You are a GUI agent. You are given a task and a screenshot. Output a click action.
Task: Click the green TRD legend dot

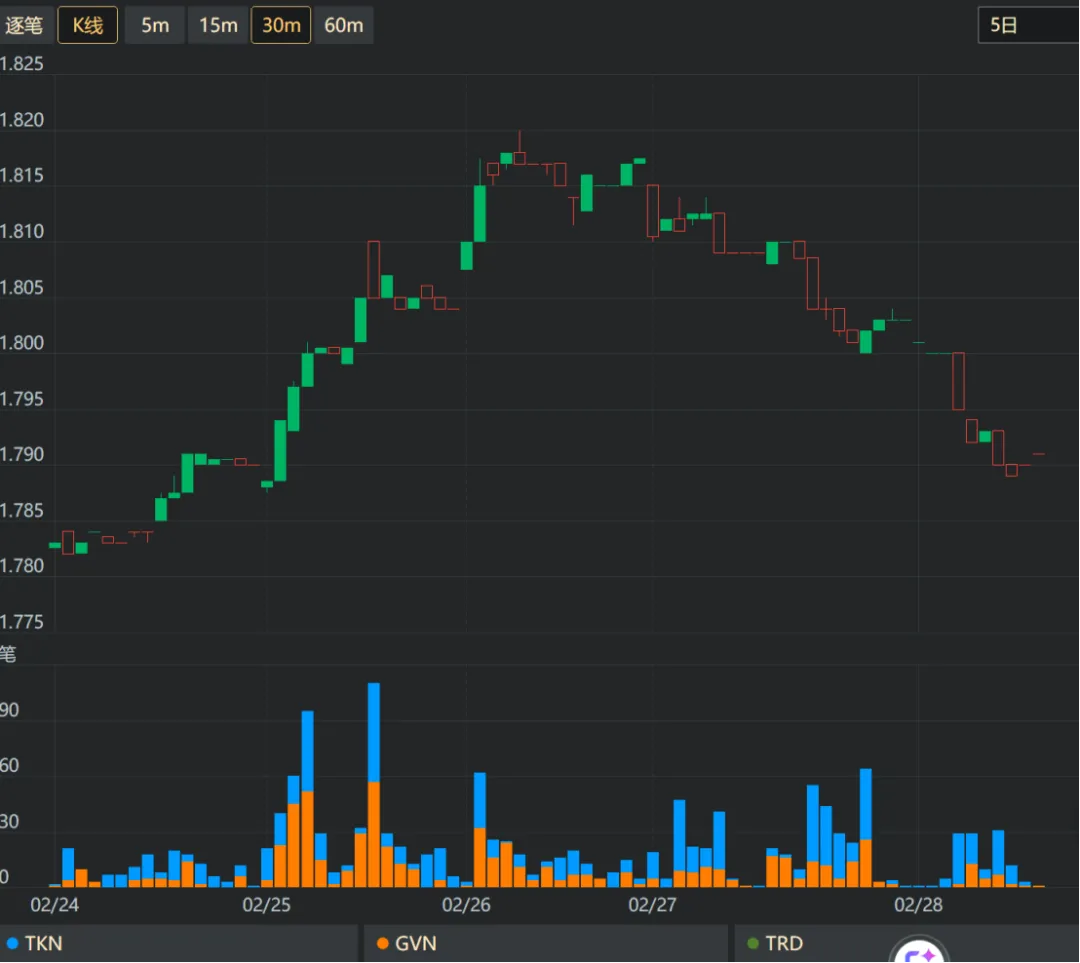click(x=753, y=943)
